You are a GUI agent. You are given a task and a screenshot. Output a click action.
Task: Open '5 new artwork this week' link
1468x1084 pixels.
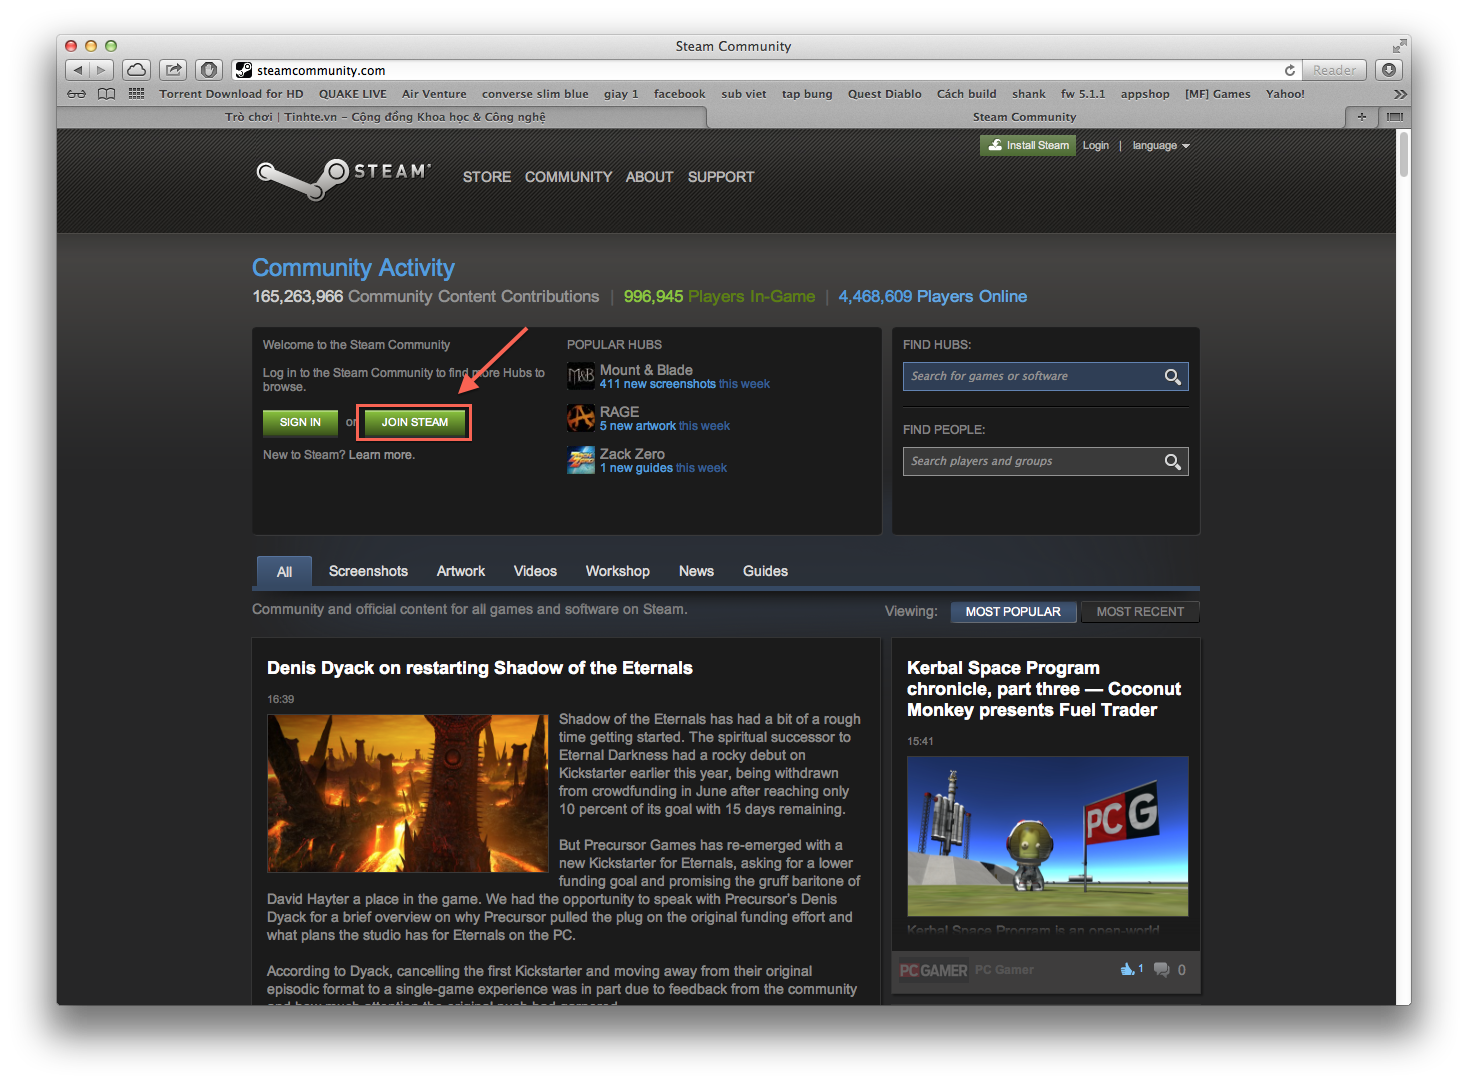pyautogui.click(x=665, y=426)
